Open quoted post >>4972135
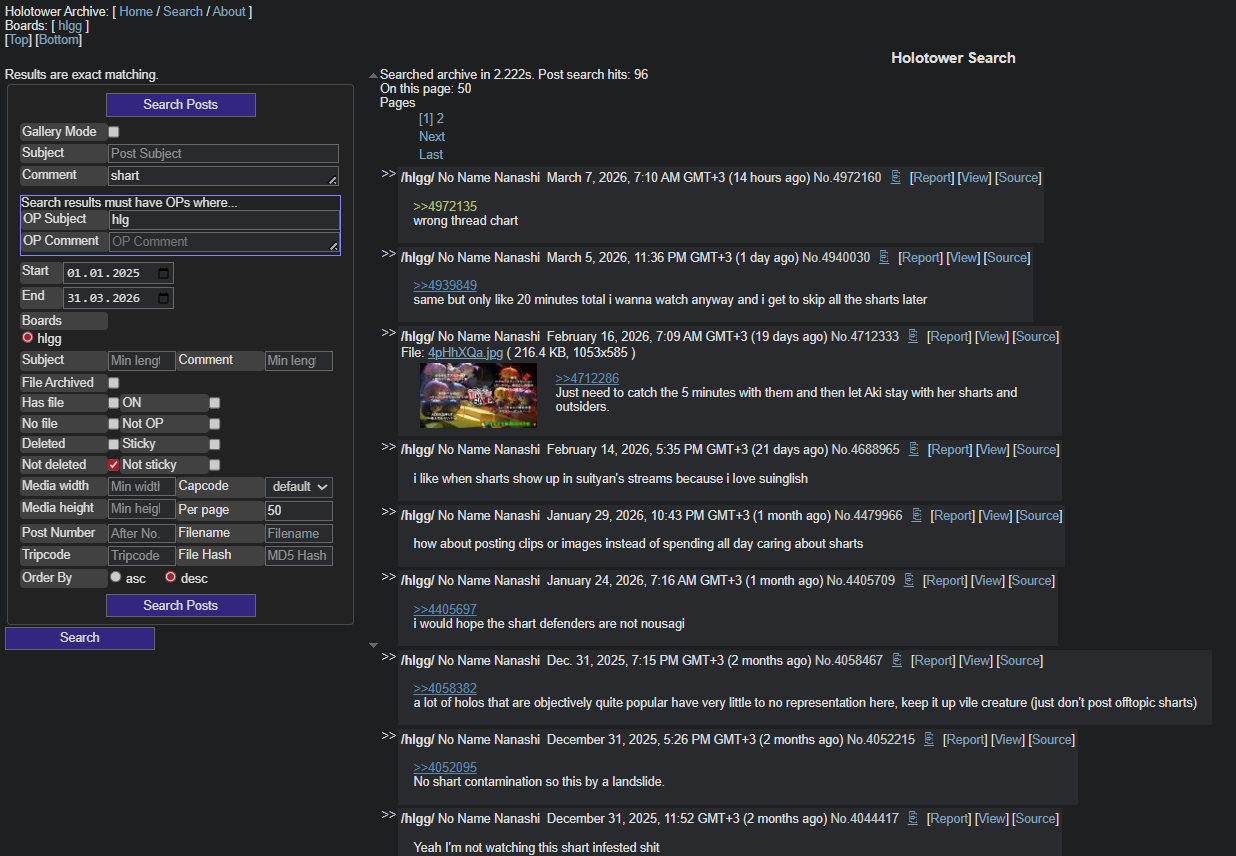1236x856 pixels. coord(445,206)
